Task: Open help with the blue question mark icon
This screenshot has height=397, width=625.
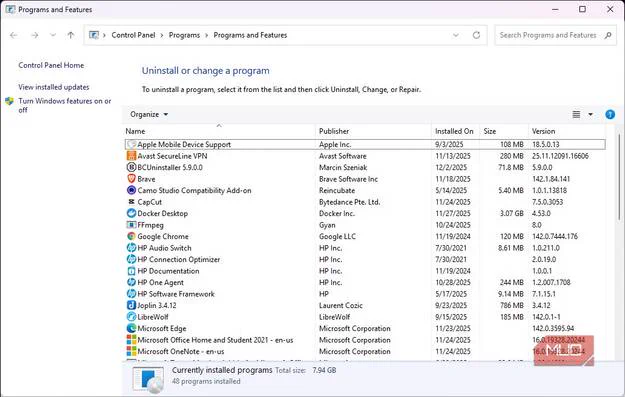Action: tap(610, 114)
